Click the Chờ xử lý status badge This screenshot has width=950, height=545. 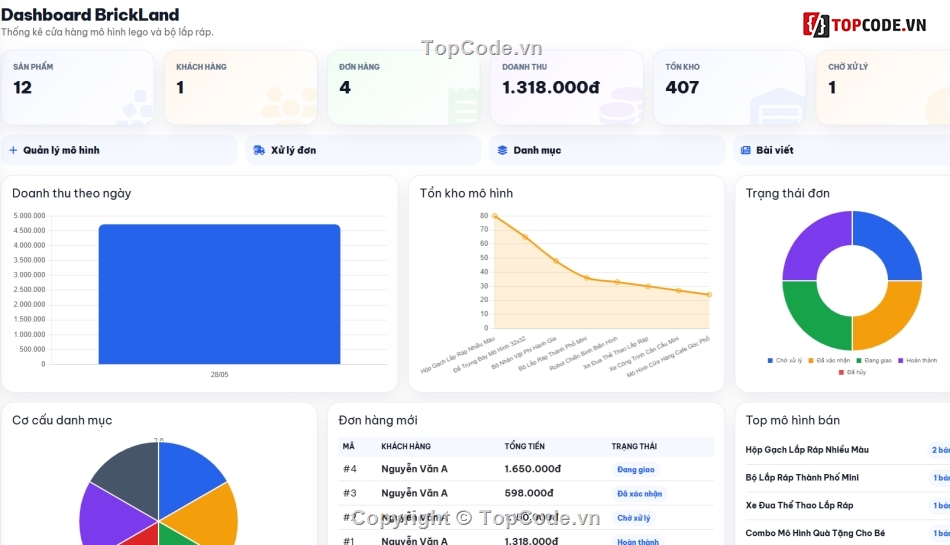[x=634, y=518]
